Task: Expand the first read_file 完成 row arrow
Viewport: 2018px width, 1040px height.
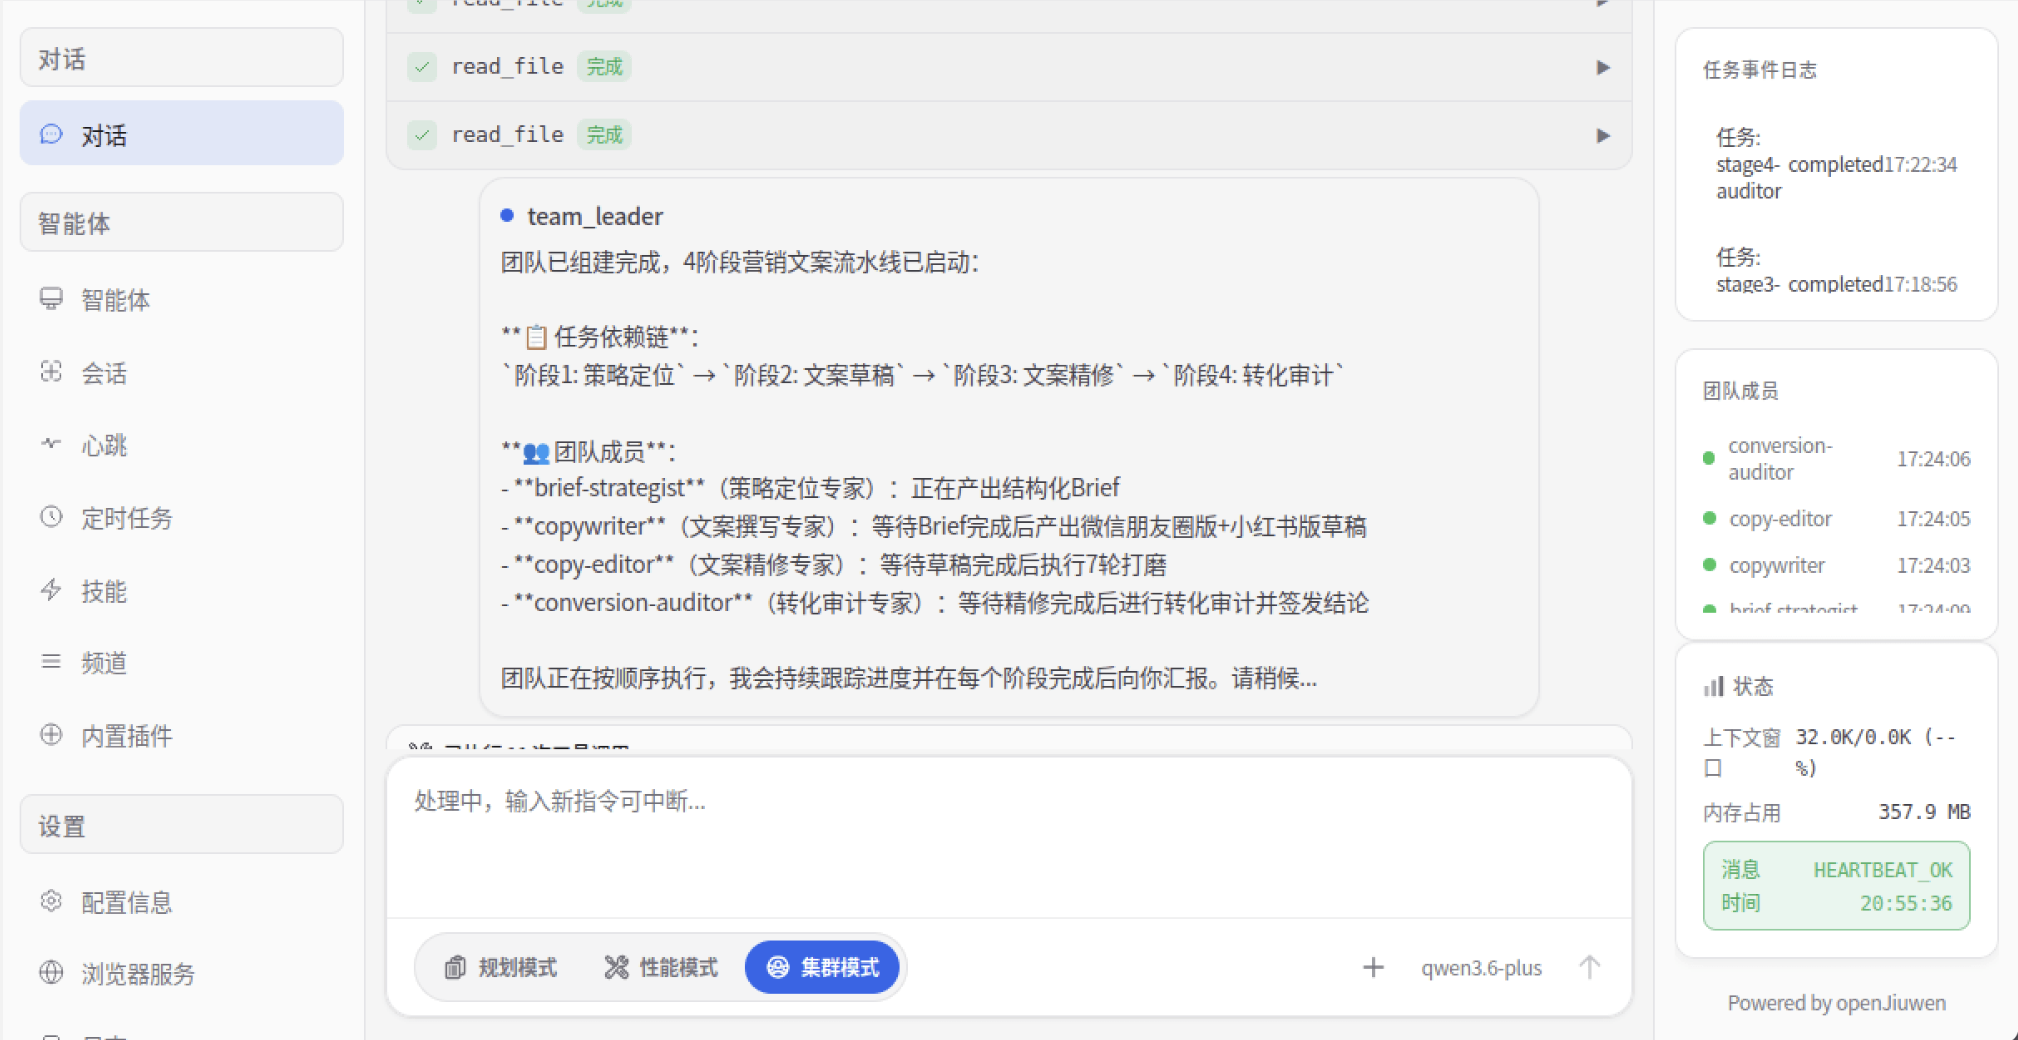Action: (x=1603, y=67)
